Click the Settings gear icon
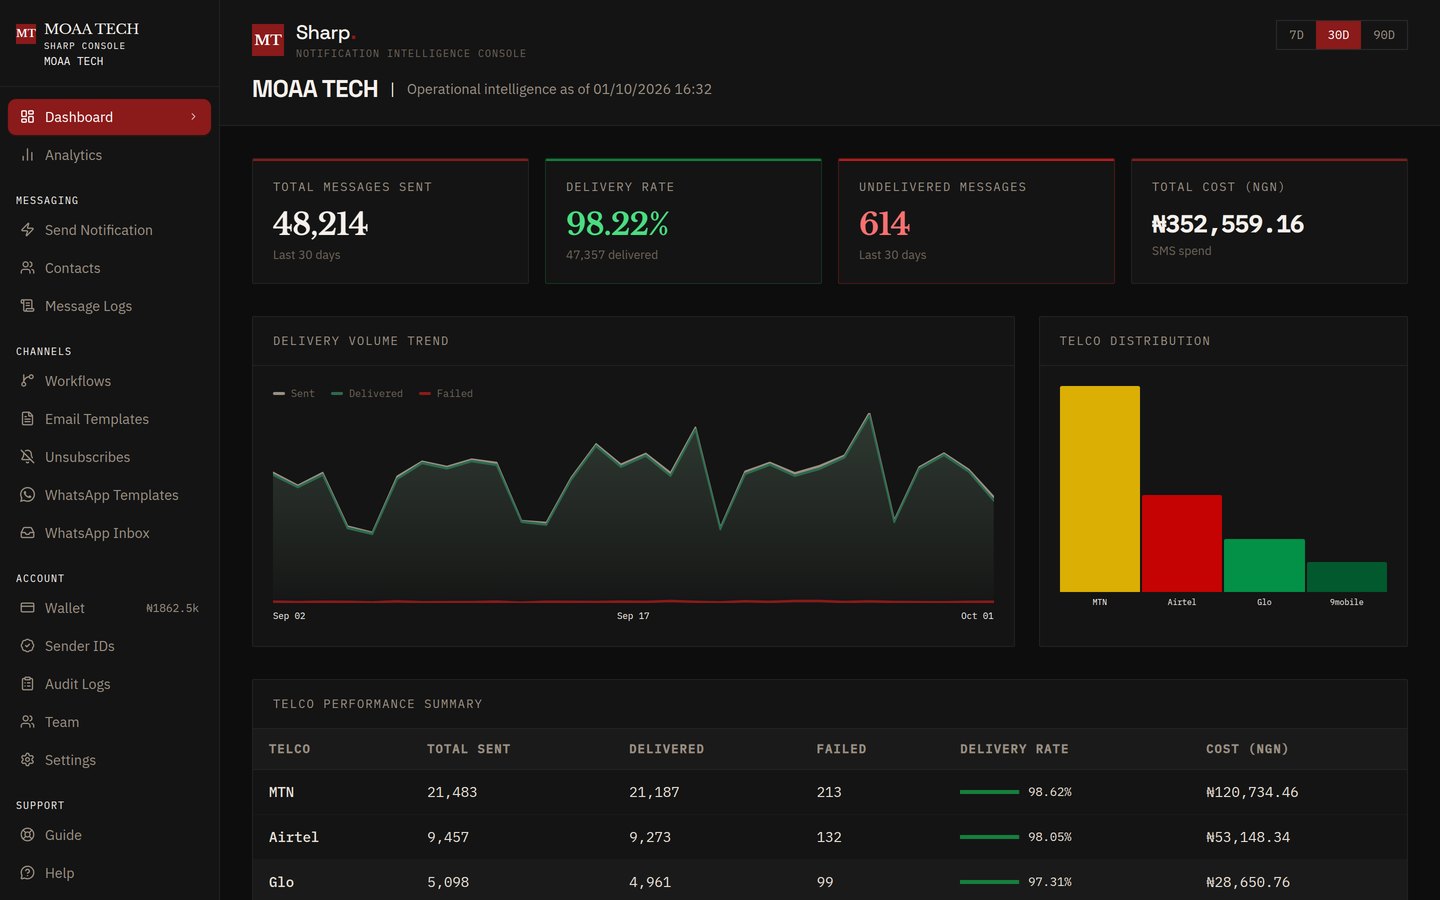This screenshot has height=900, width=1440. [x=27, y=760]
